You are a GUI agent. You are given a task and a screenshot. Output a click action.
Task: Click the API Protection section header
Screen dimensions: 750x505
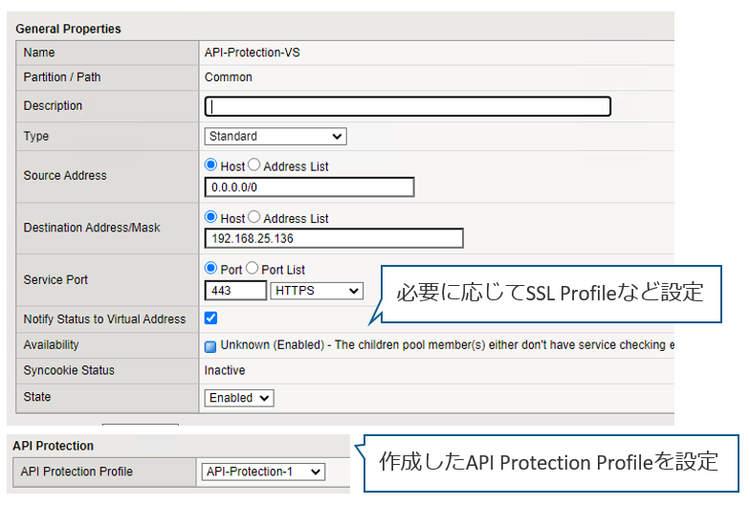pos(55,446)
